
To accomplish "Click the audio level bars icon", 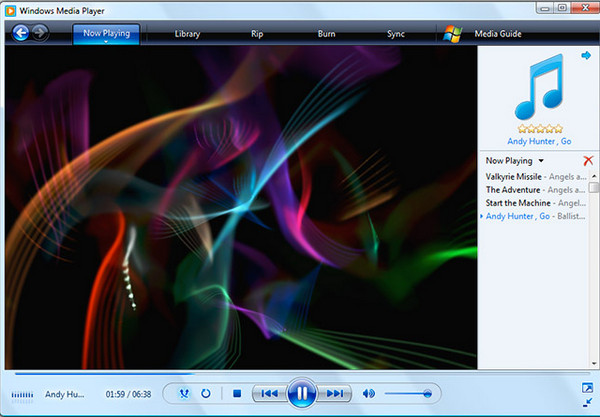I will point(22,395).
